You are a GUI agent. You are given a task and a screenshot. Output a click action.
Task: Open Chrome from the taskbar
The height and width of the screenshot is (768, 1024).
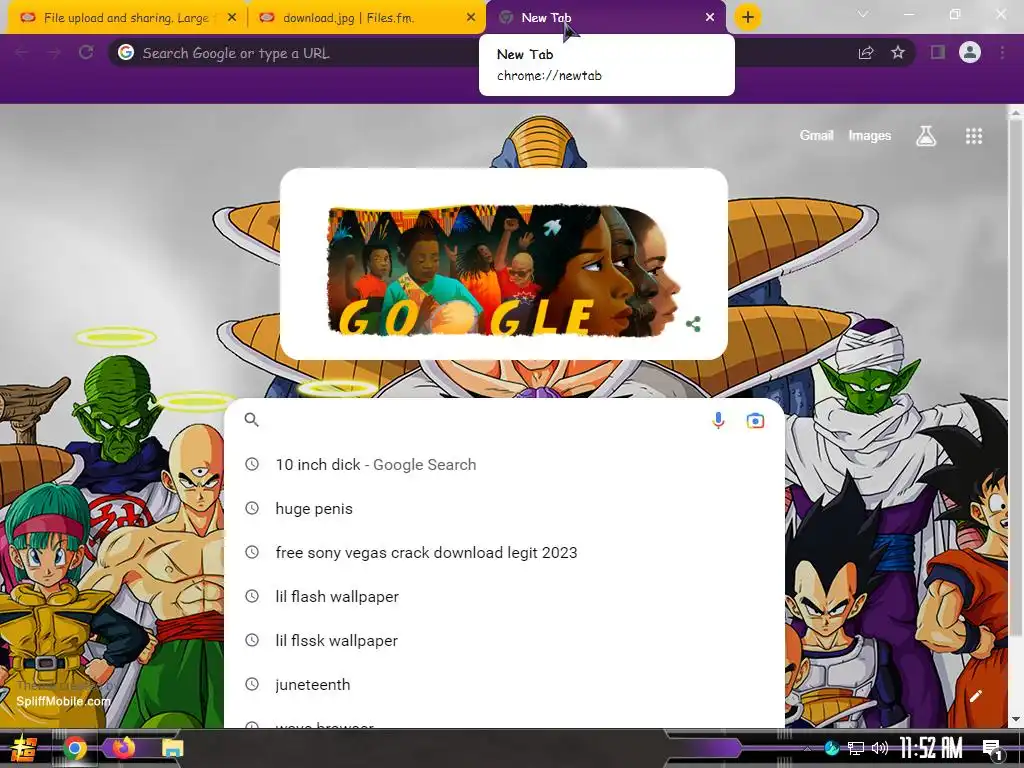coord(74,748)
